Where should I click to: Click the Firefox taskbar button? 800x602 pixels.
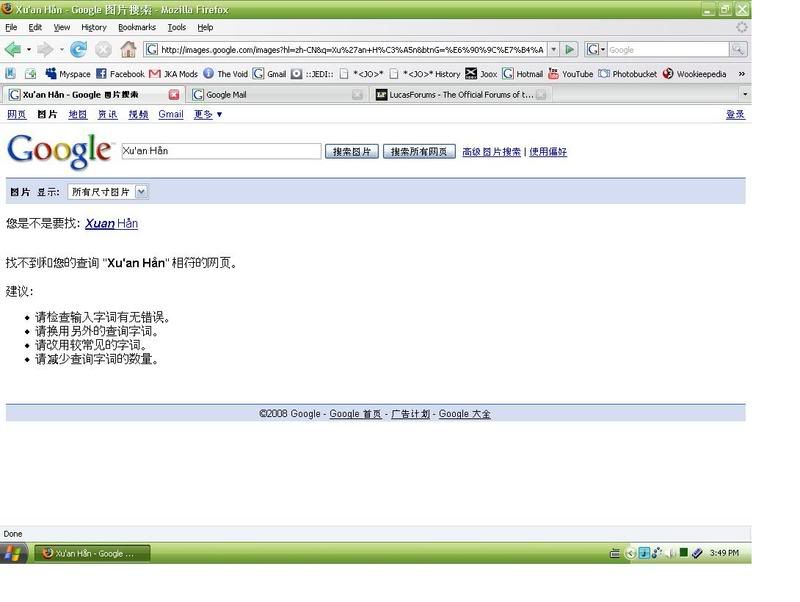[x=92, y=553]
